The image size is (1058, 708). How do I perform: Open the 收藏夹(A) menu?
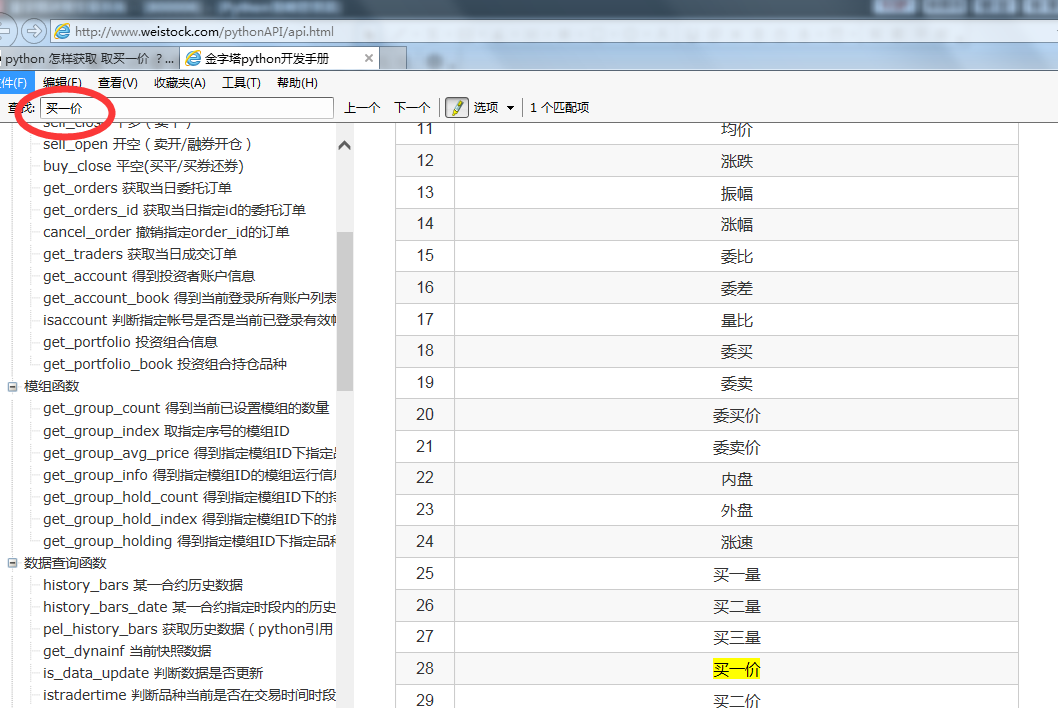pyautogui.click(x=179, y=82)
